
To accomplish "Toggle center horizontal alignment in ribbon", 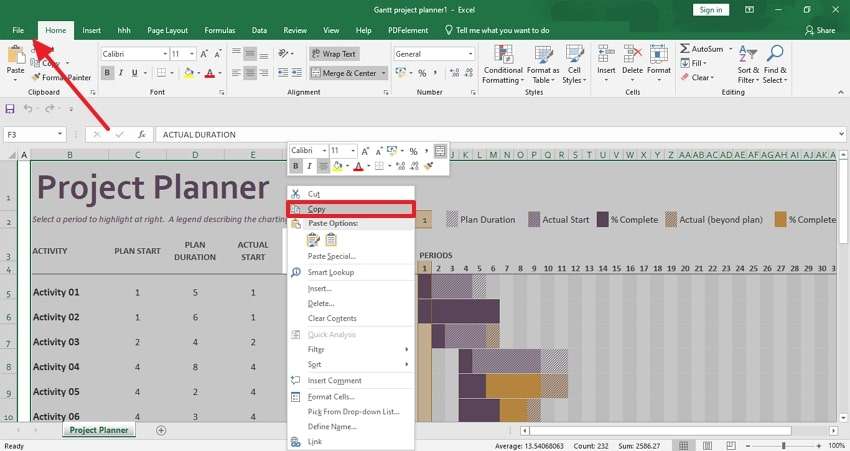I will click(250, 73).
